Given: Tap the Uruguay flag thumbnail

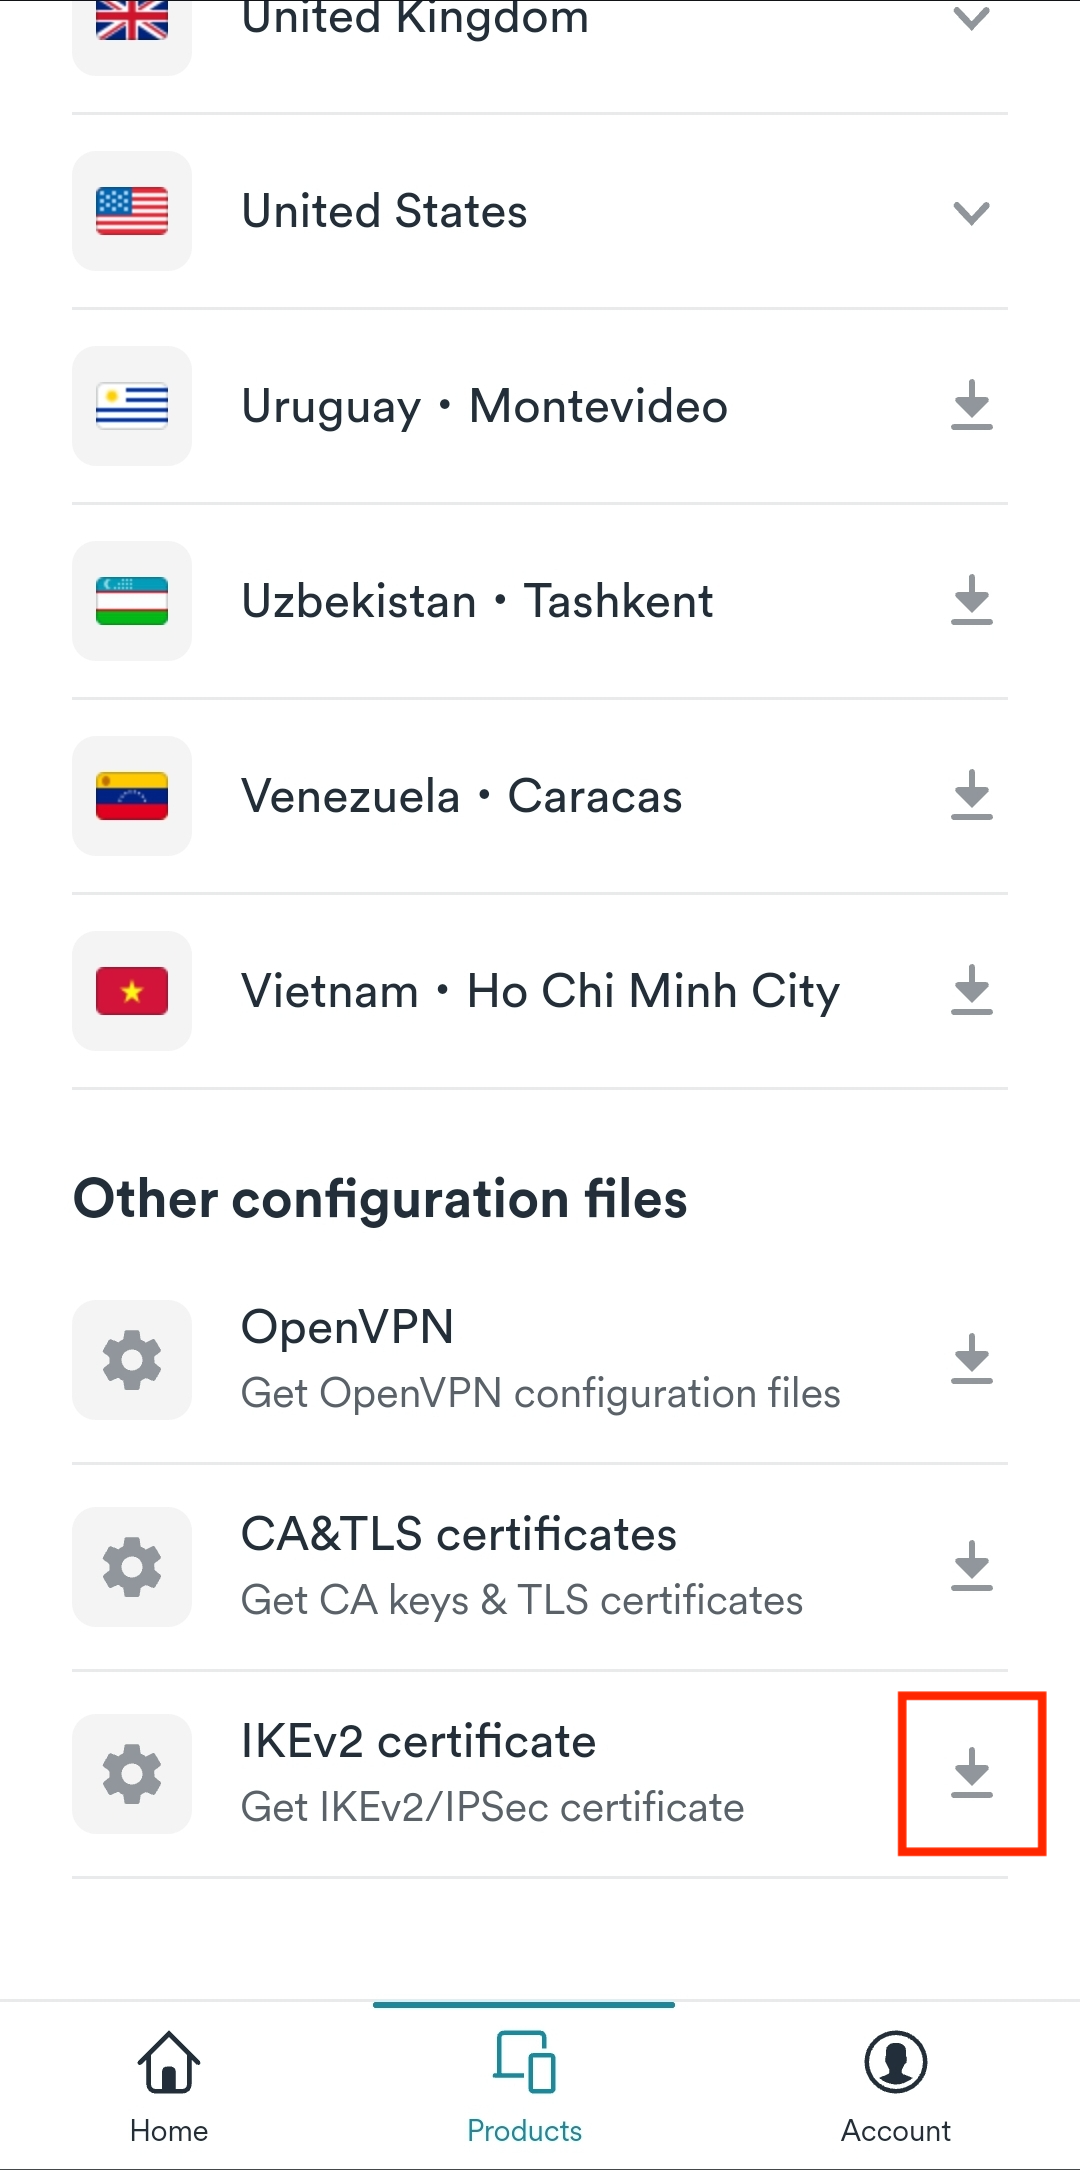Looking at the screenshot, I should point(132,406).
